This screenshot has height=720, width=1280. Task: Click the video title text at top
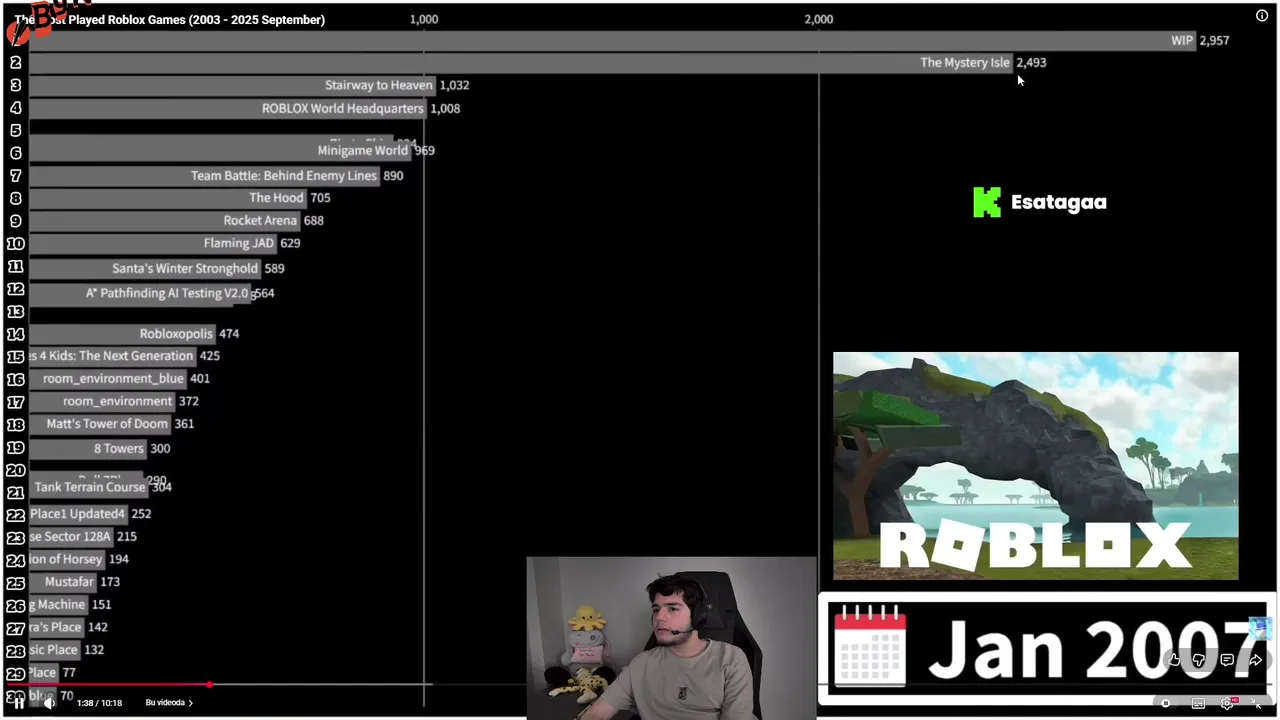click(x=170, y=19)
